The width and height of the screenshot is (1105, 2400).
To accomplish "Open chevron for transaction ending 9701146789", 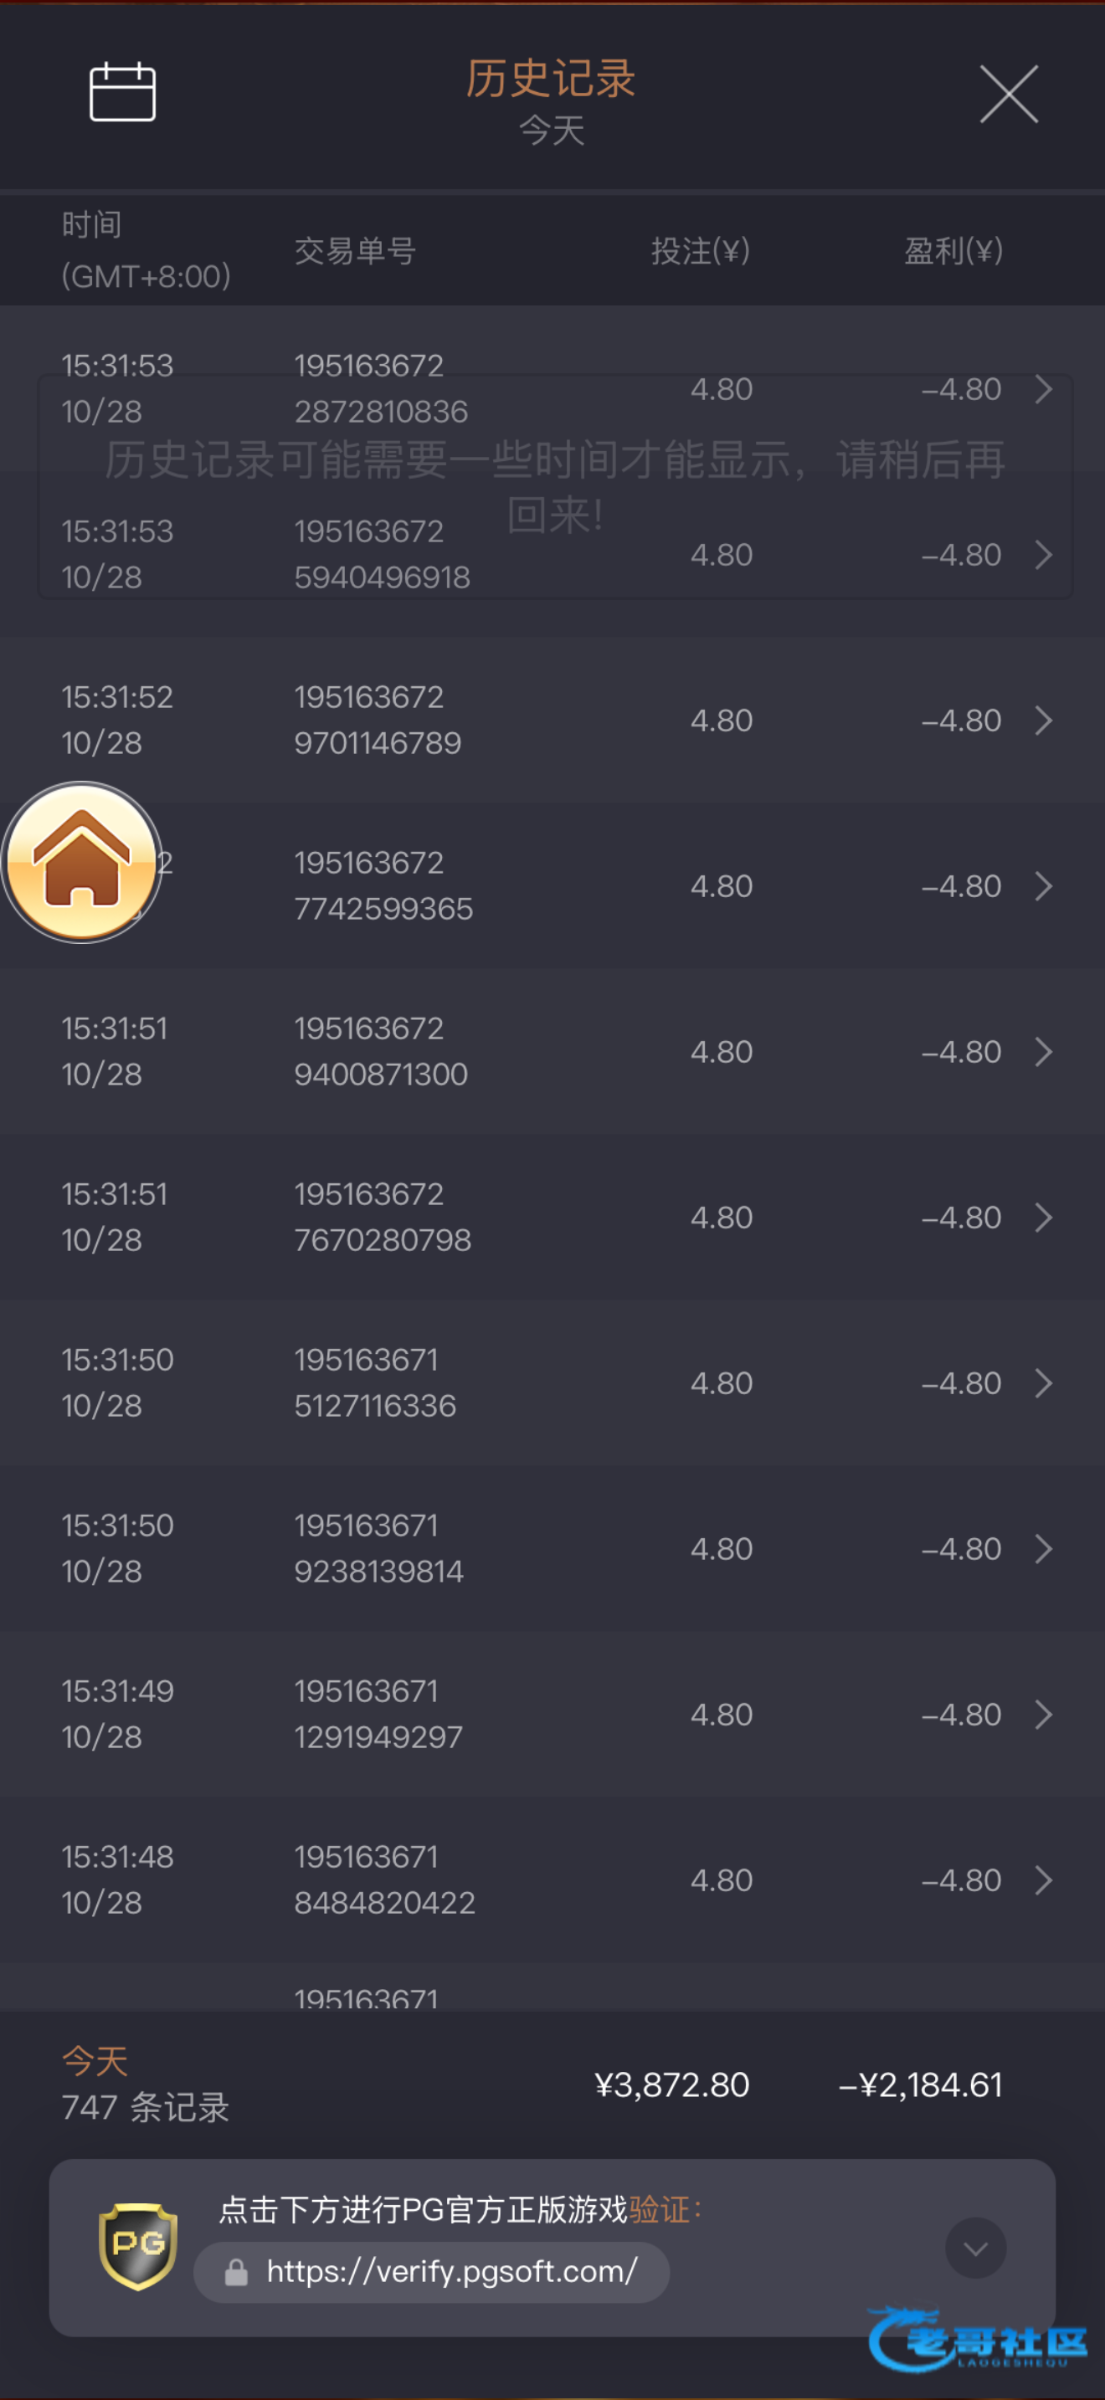I will tap(1043, 720).
